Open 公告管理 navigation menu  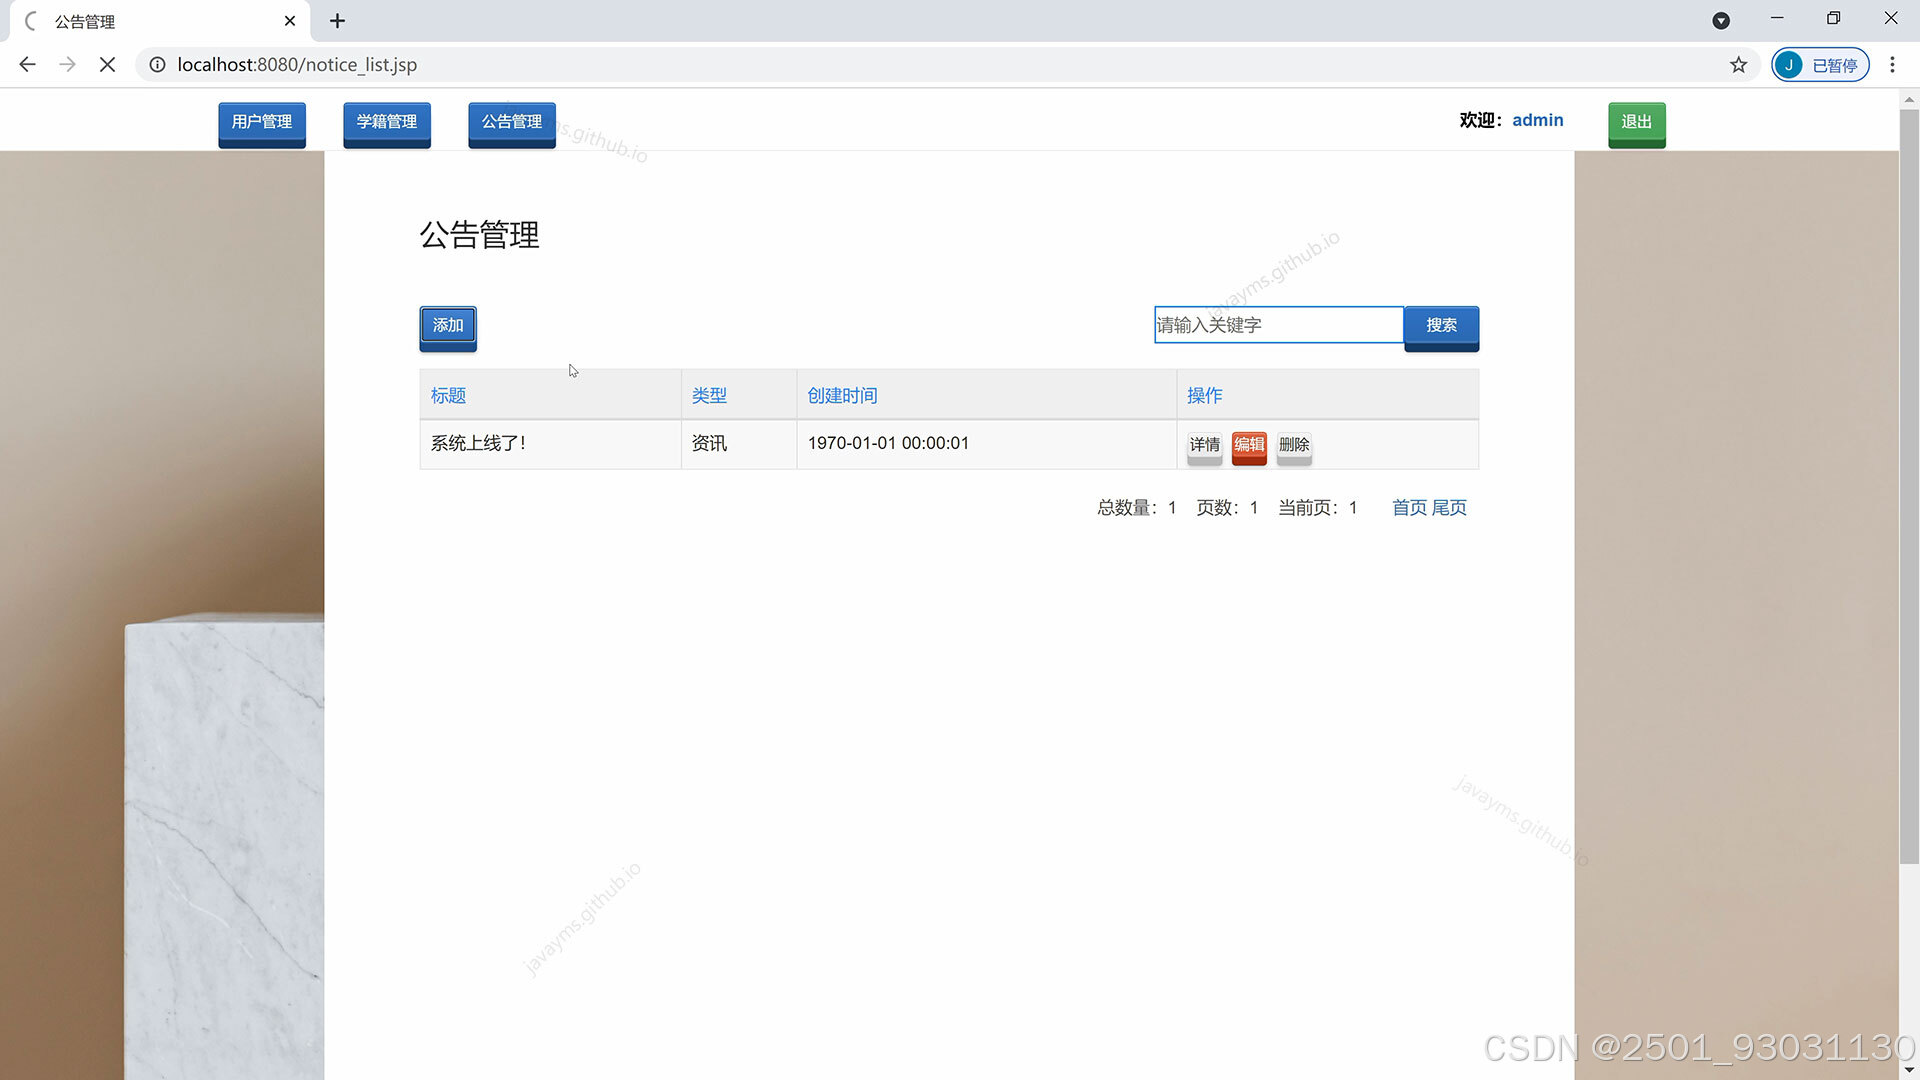(512, 124)
